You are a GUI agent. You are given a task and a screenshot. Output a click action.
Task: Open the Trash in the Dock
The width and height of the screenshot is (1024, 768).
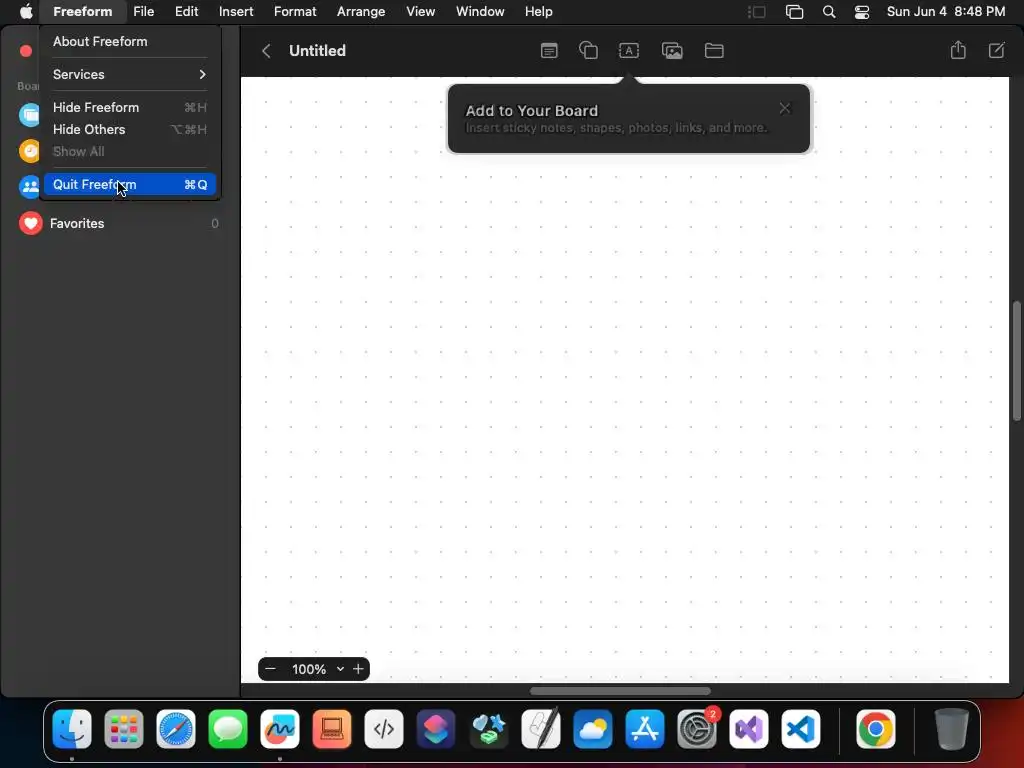pyautogui.click(x=951, y=729)
